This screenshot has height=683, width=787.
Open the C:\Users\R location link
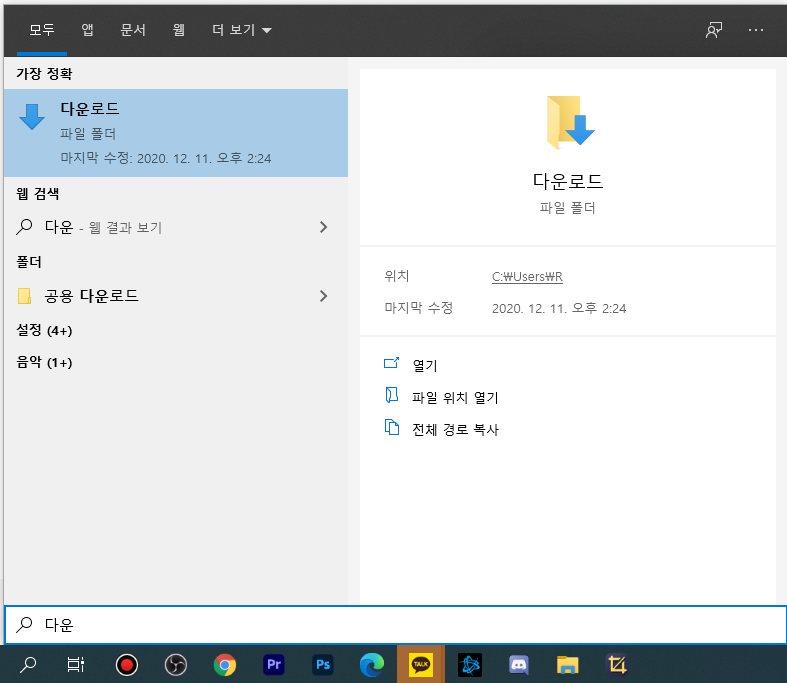point(527,277)
